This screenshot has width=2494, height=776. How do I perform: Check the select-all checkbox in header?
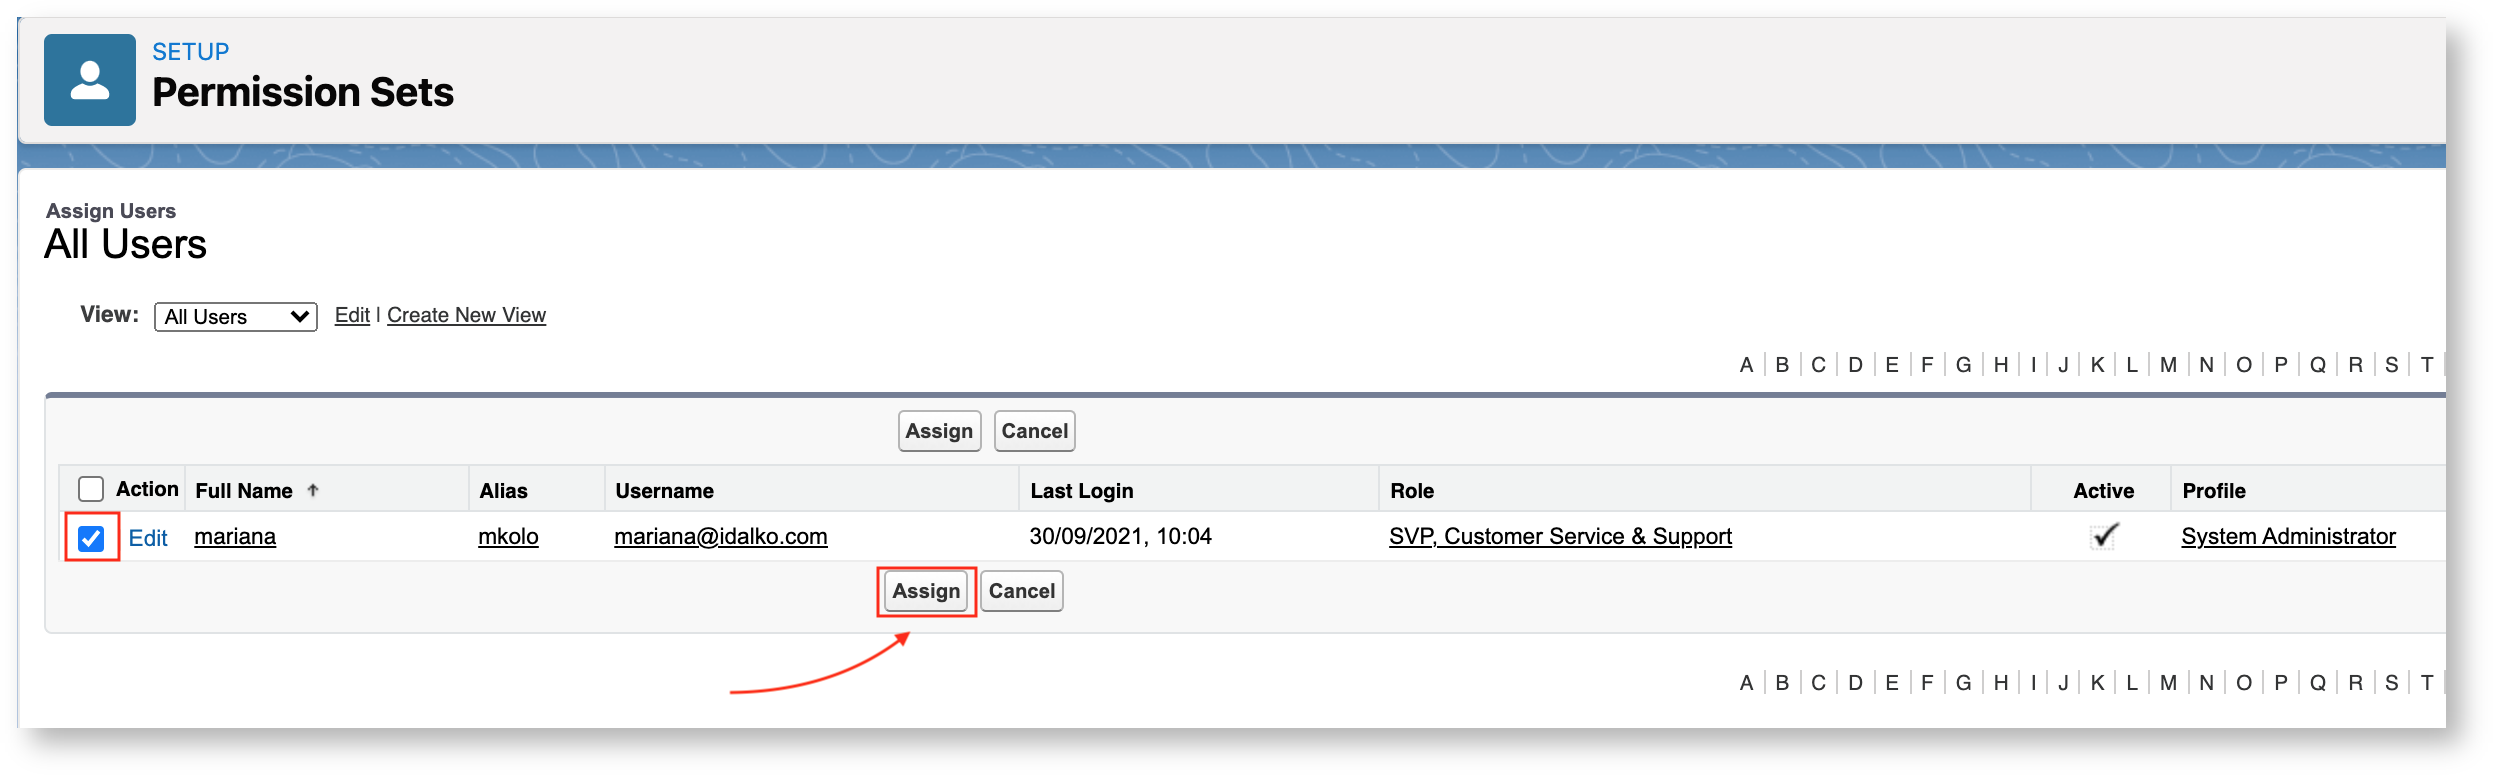[x=91, y=489]
